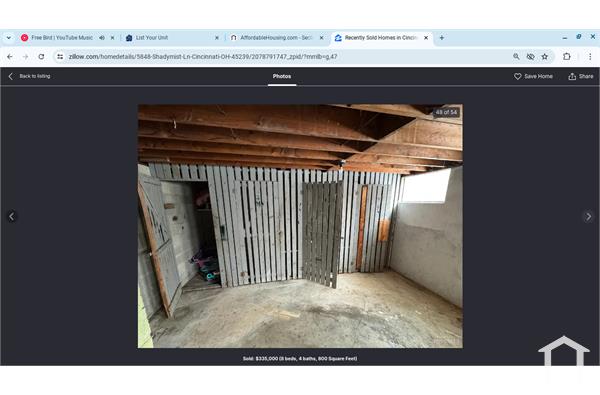
Task: Close the List Your Unit tab
Action: point(217,38)
